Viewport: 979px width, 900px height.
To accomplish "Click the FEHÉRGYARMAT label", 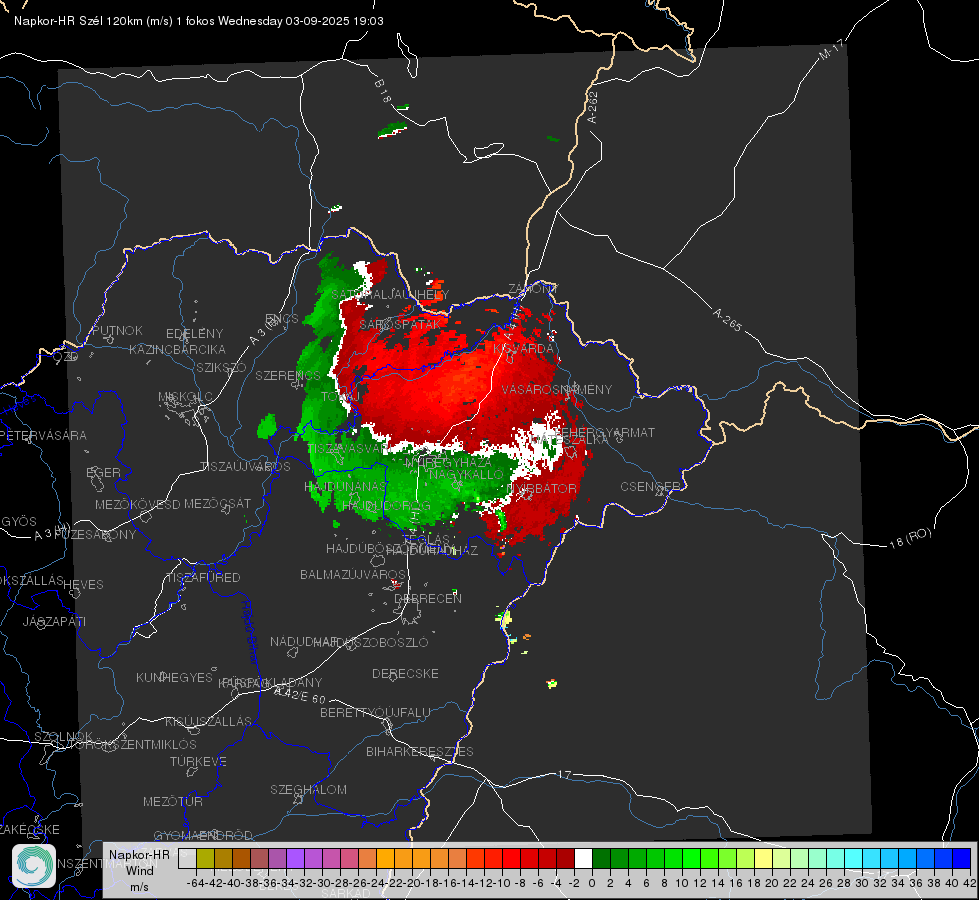I will coord(604,432).
